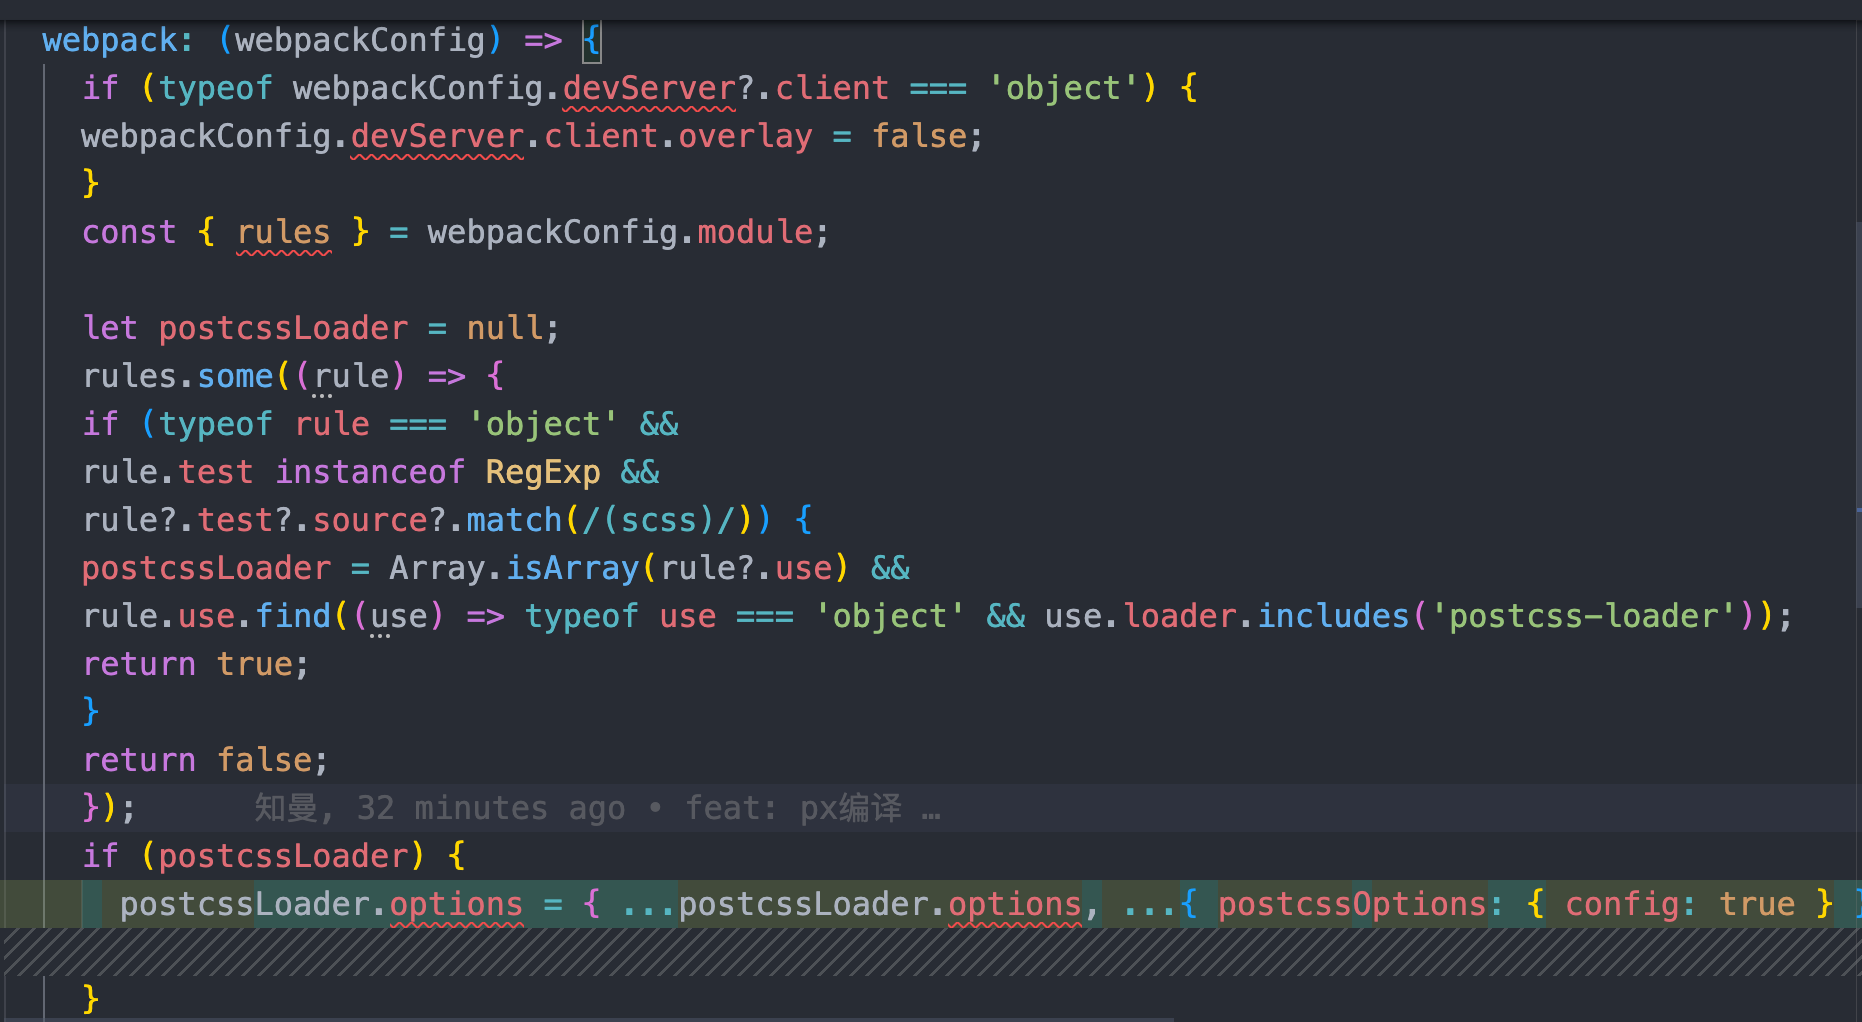Click the 'some' method call

point(235,376)
